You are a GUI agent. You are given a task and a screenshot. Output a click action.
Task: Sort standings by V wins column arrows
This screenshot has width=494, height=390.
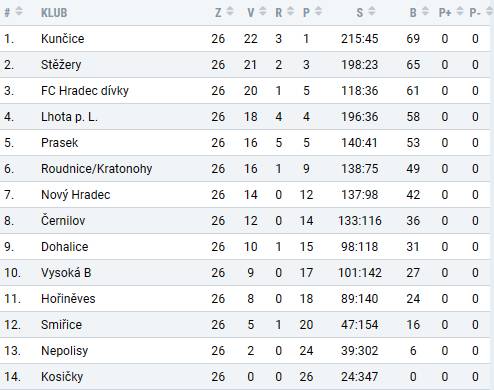(x=263, y=11)
